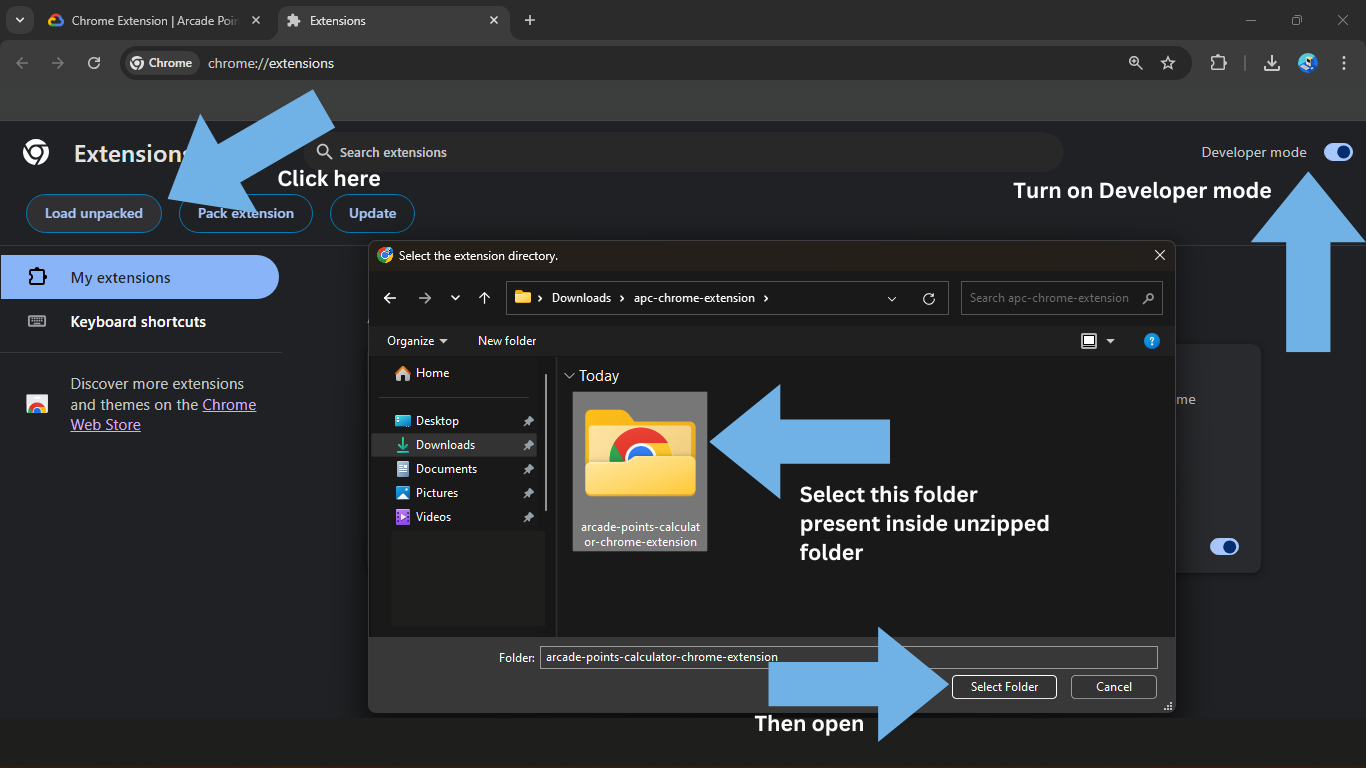The height and width of the screenshot is (768, 1366).
Task: Click the Pack extension button
Action: click(x=246, y=213)
